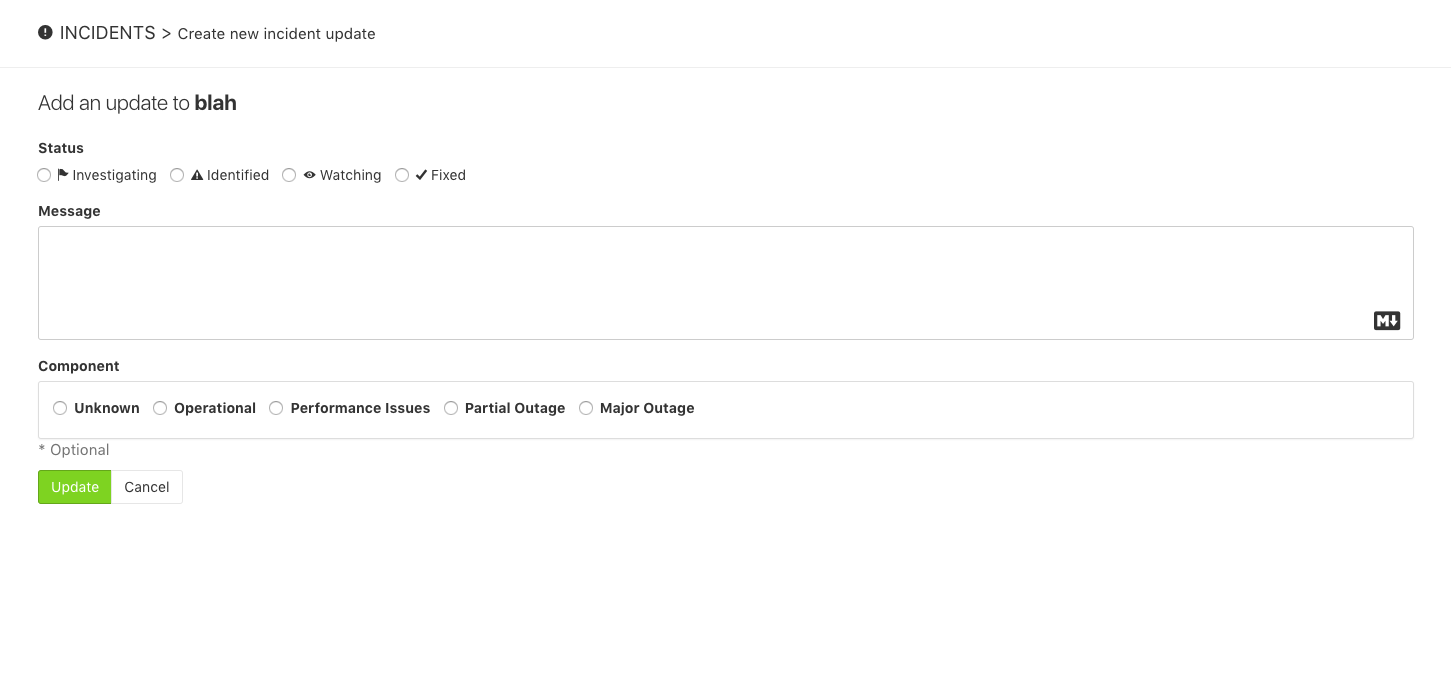Select the Fixed status radio

[x=402, y=175]
